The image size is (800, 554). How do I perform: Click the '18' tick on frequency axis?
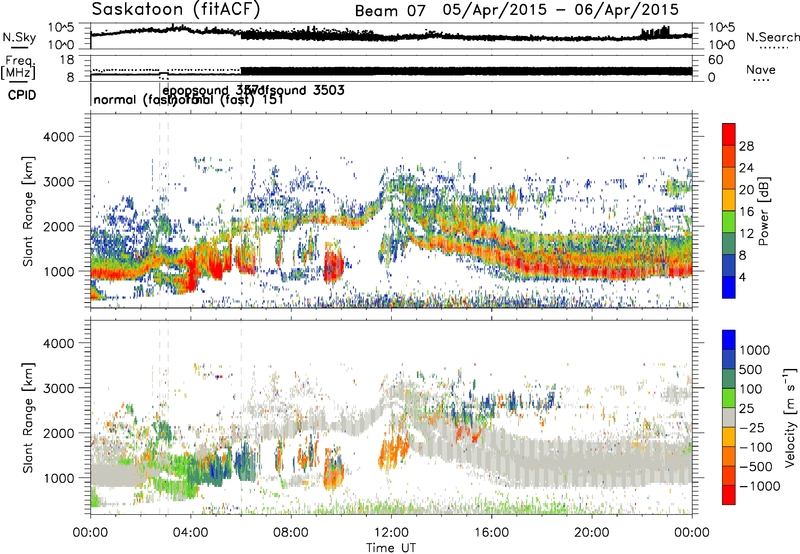pos(67,60)
